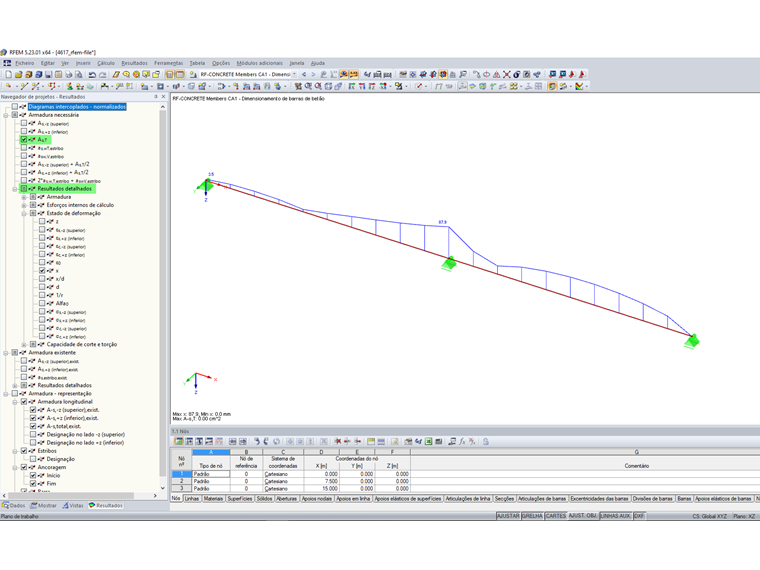Check the As,+z (inferior) checkbox

[24, 131]
